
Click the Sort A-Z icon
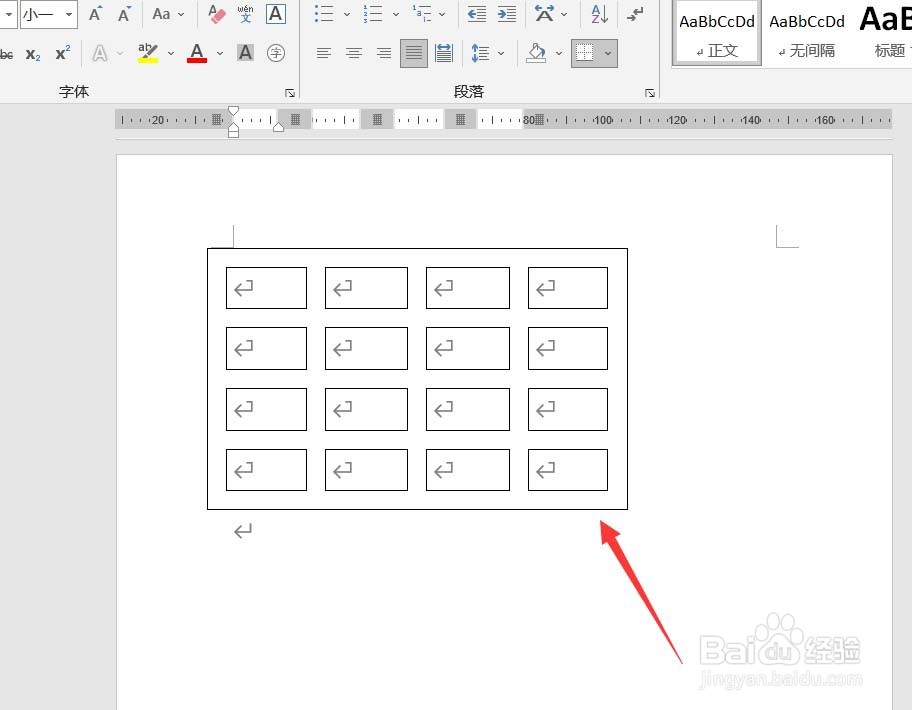[599, 14]
